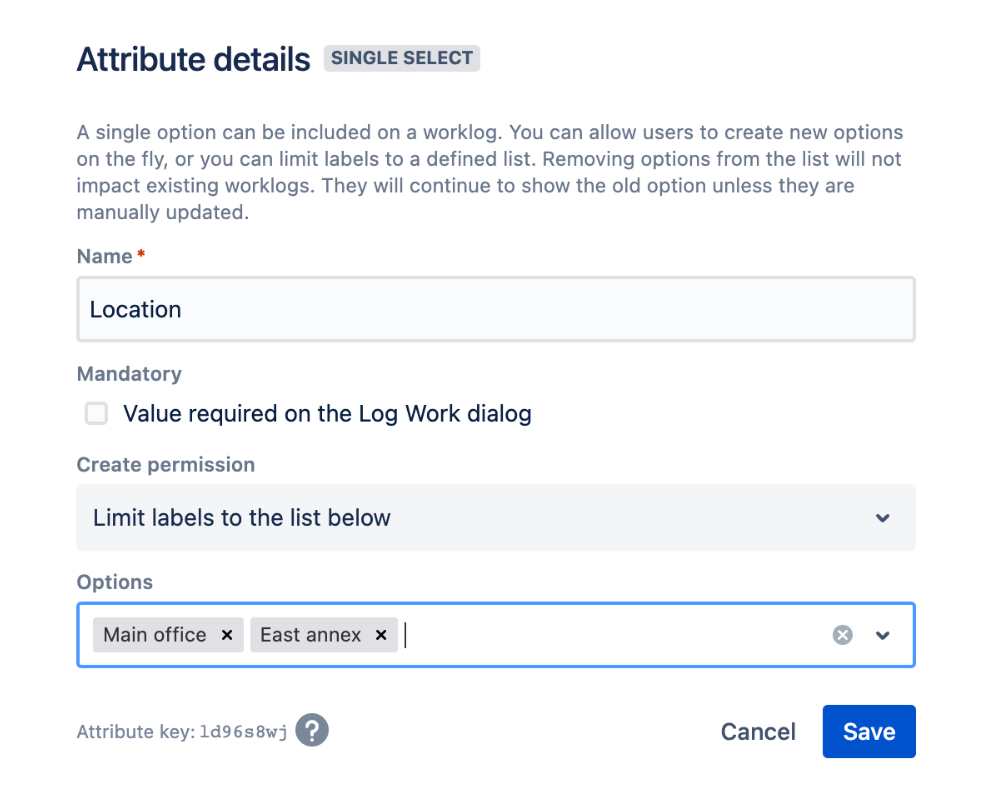Click the Create permission label
This screenshot has height=785, width=989.
click(x=166, y=465)
